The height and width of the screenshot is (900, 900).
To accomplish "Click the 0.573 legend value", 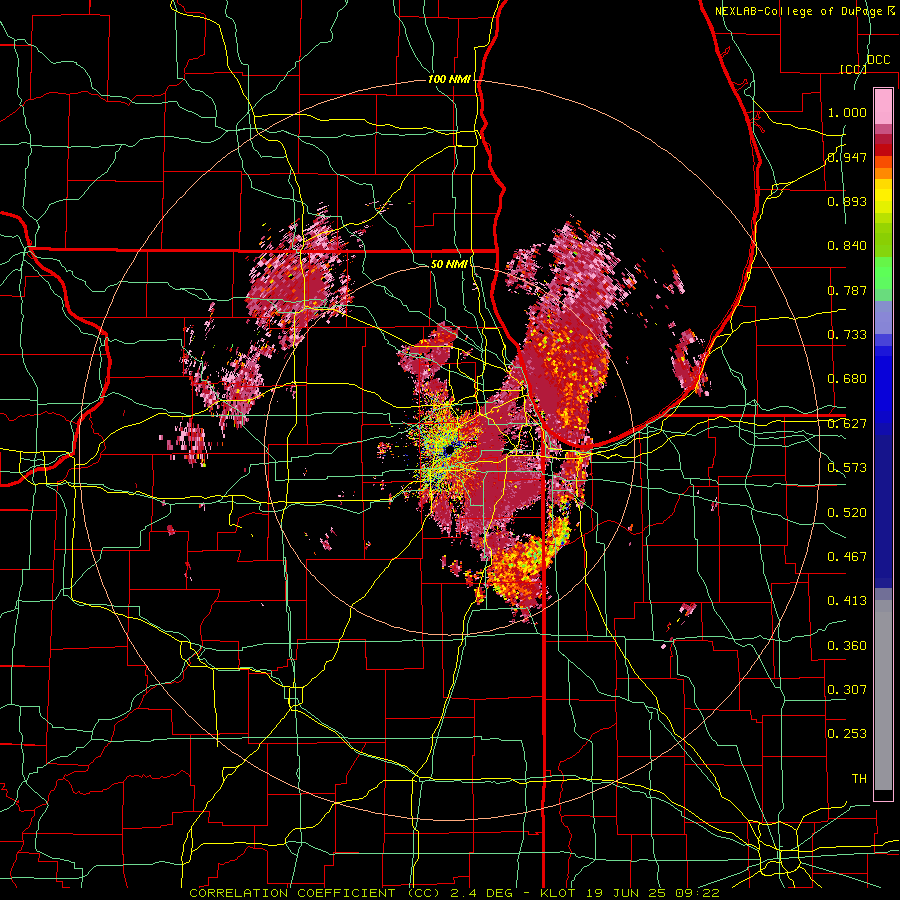I will point(847,468).
